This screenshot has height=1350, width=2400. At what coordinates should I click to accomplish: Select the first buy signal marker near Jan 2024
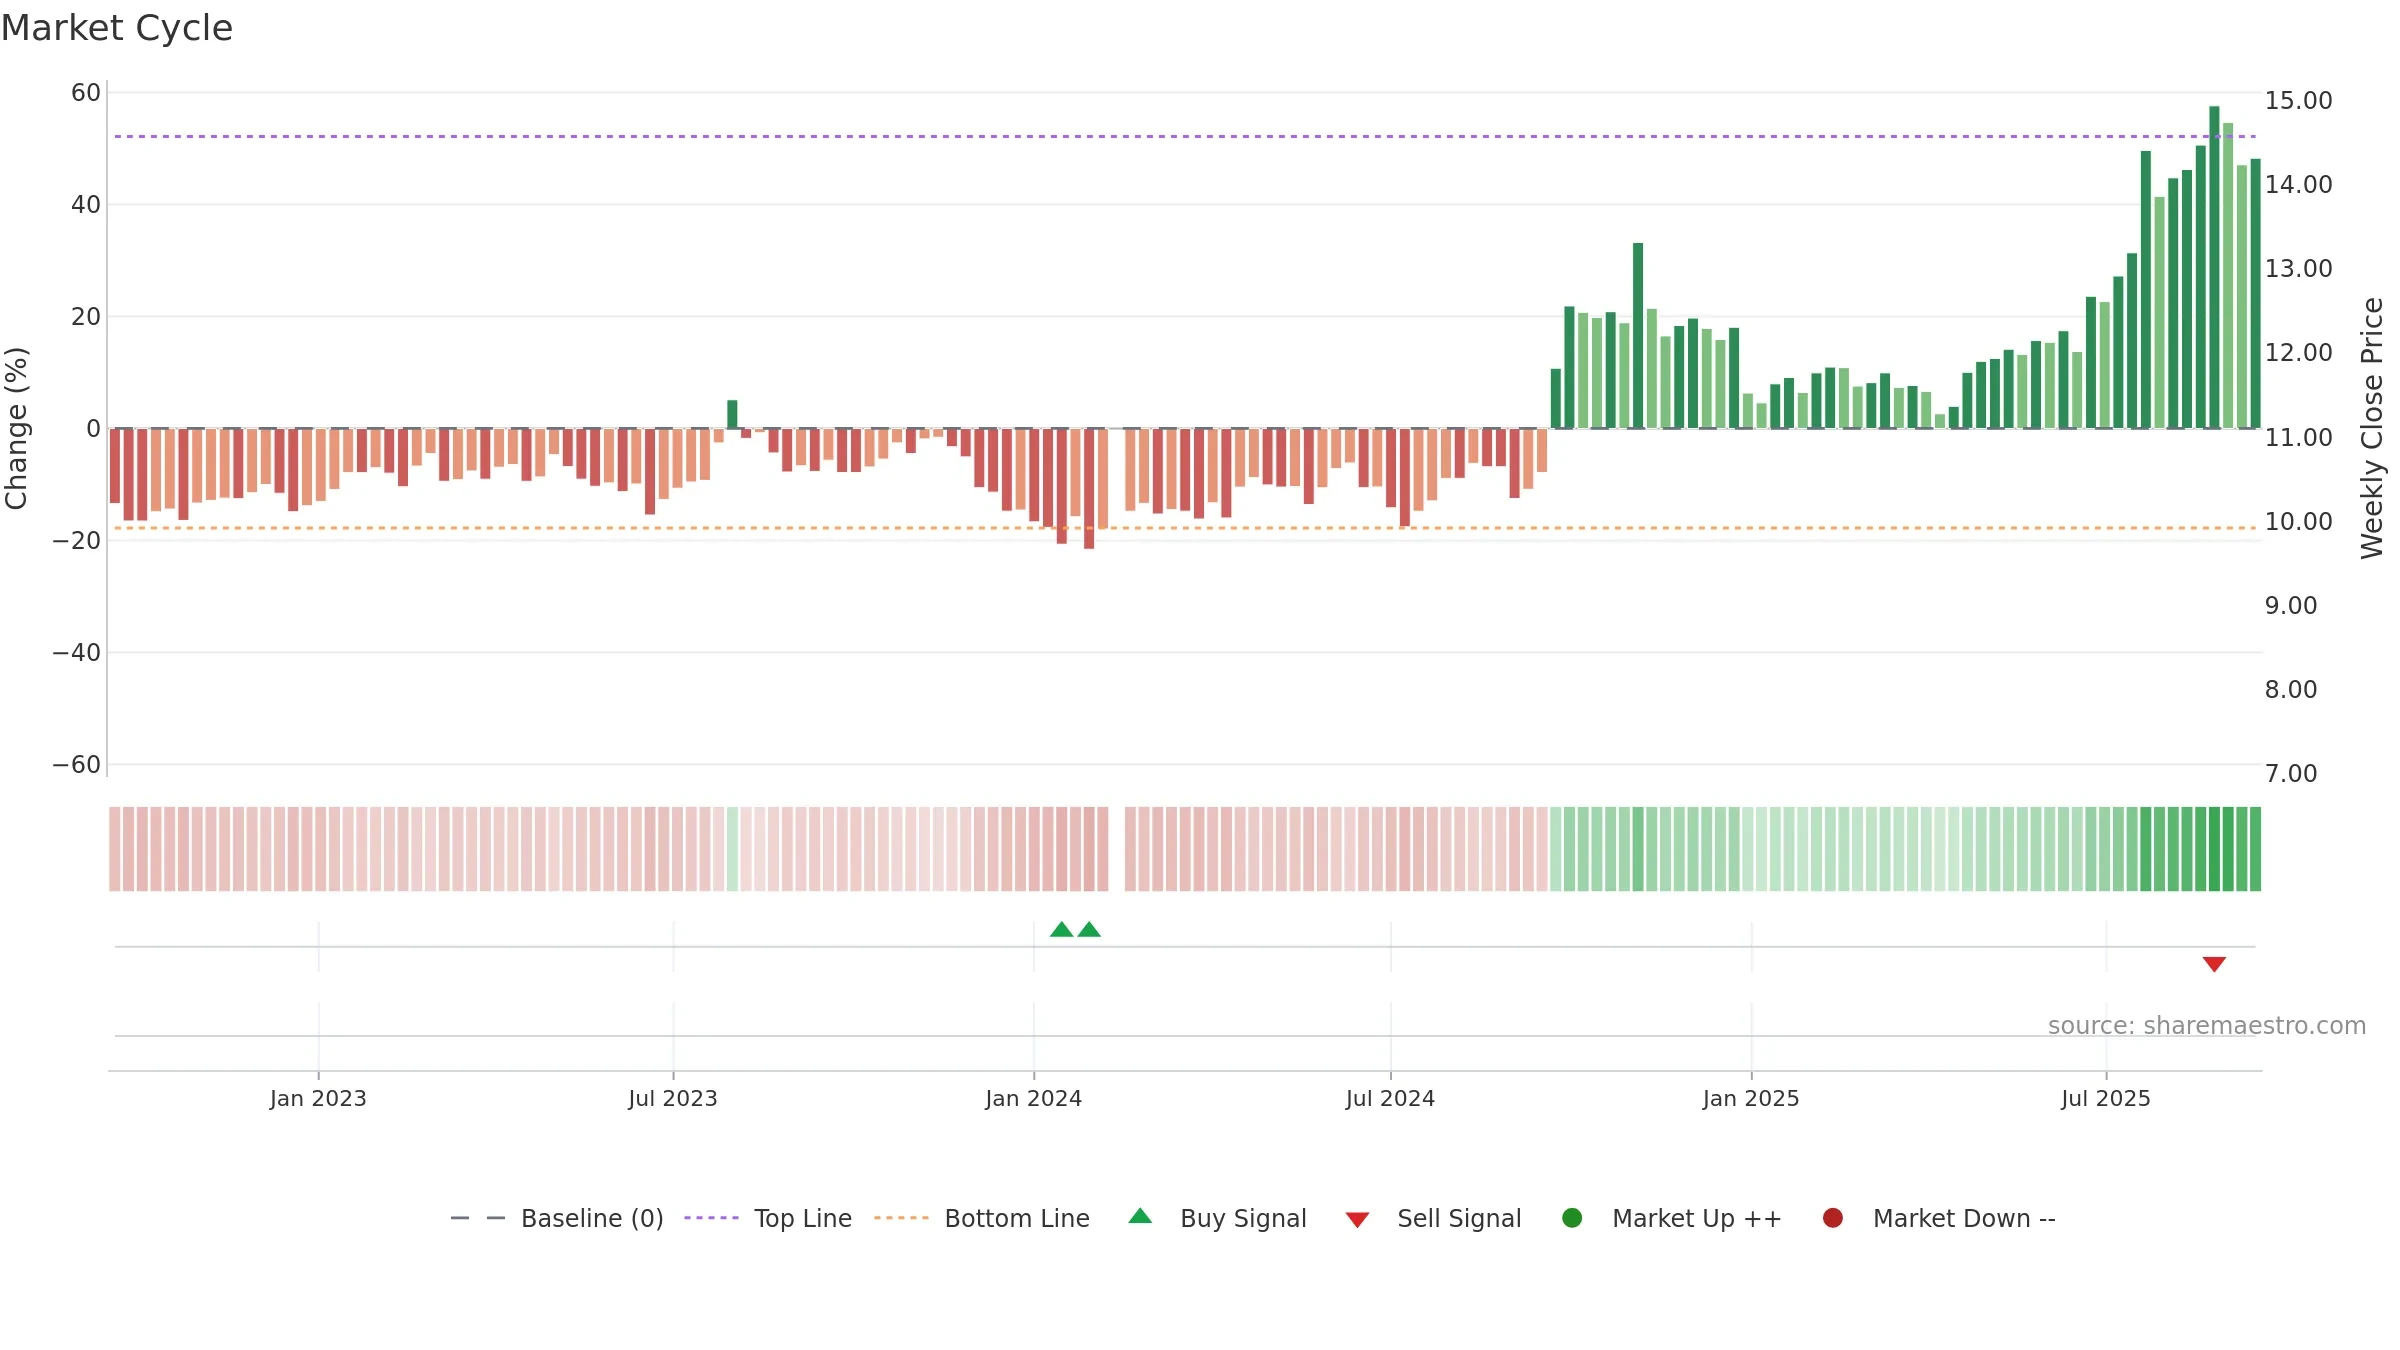tap(1062, 930)
